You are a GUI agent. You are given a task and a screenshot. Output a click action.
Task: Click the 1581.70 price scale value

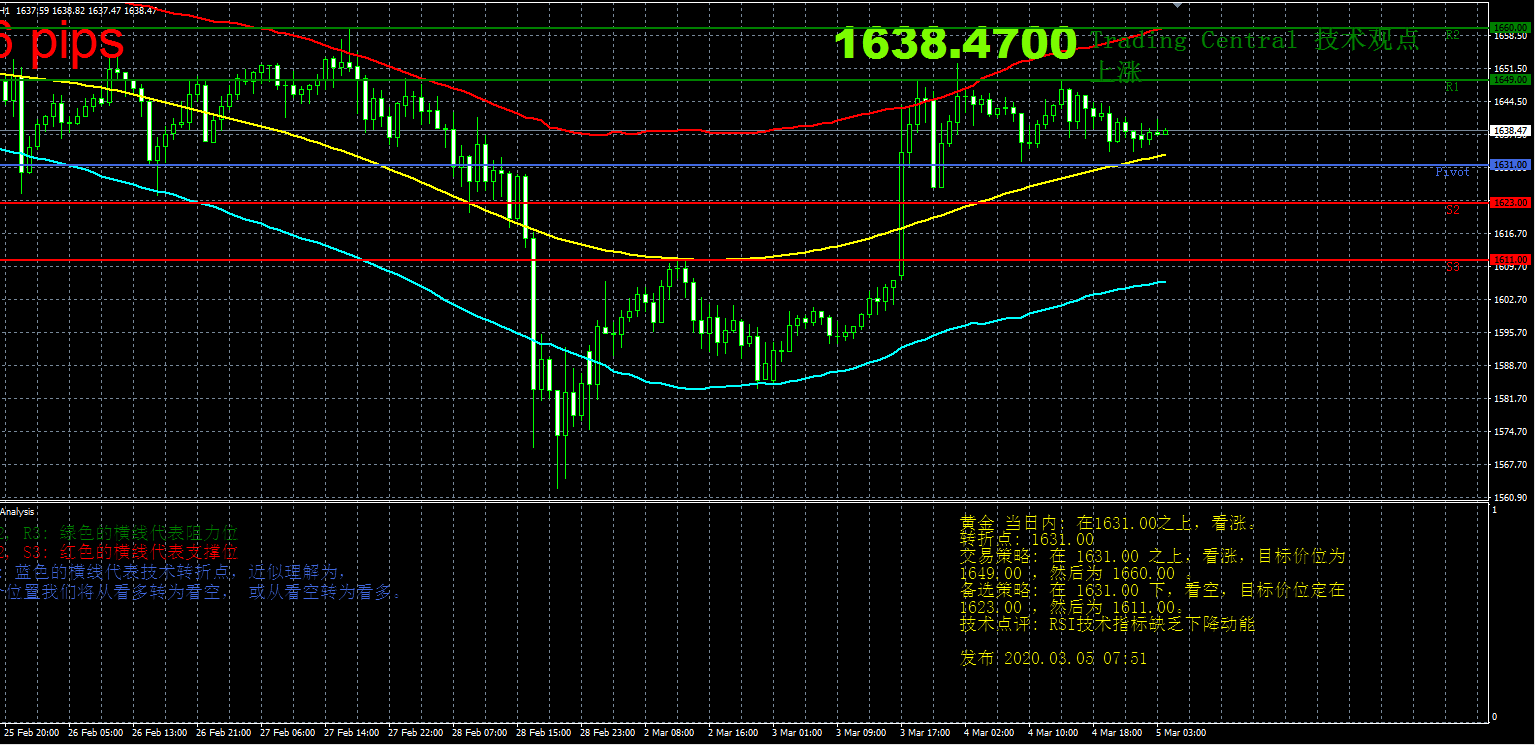pyautogui.click(x=1509, y=398)
